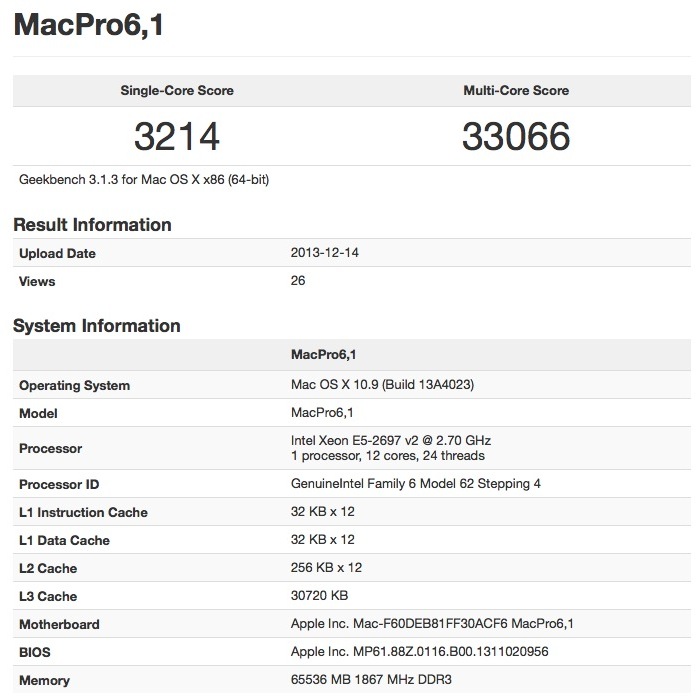Click the Processor row label
This screenshot has height=696, width=700.
tap(50, 449)
